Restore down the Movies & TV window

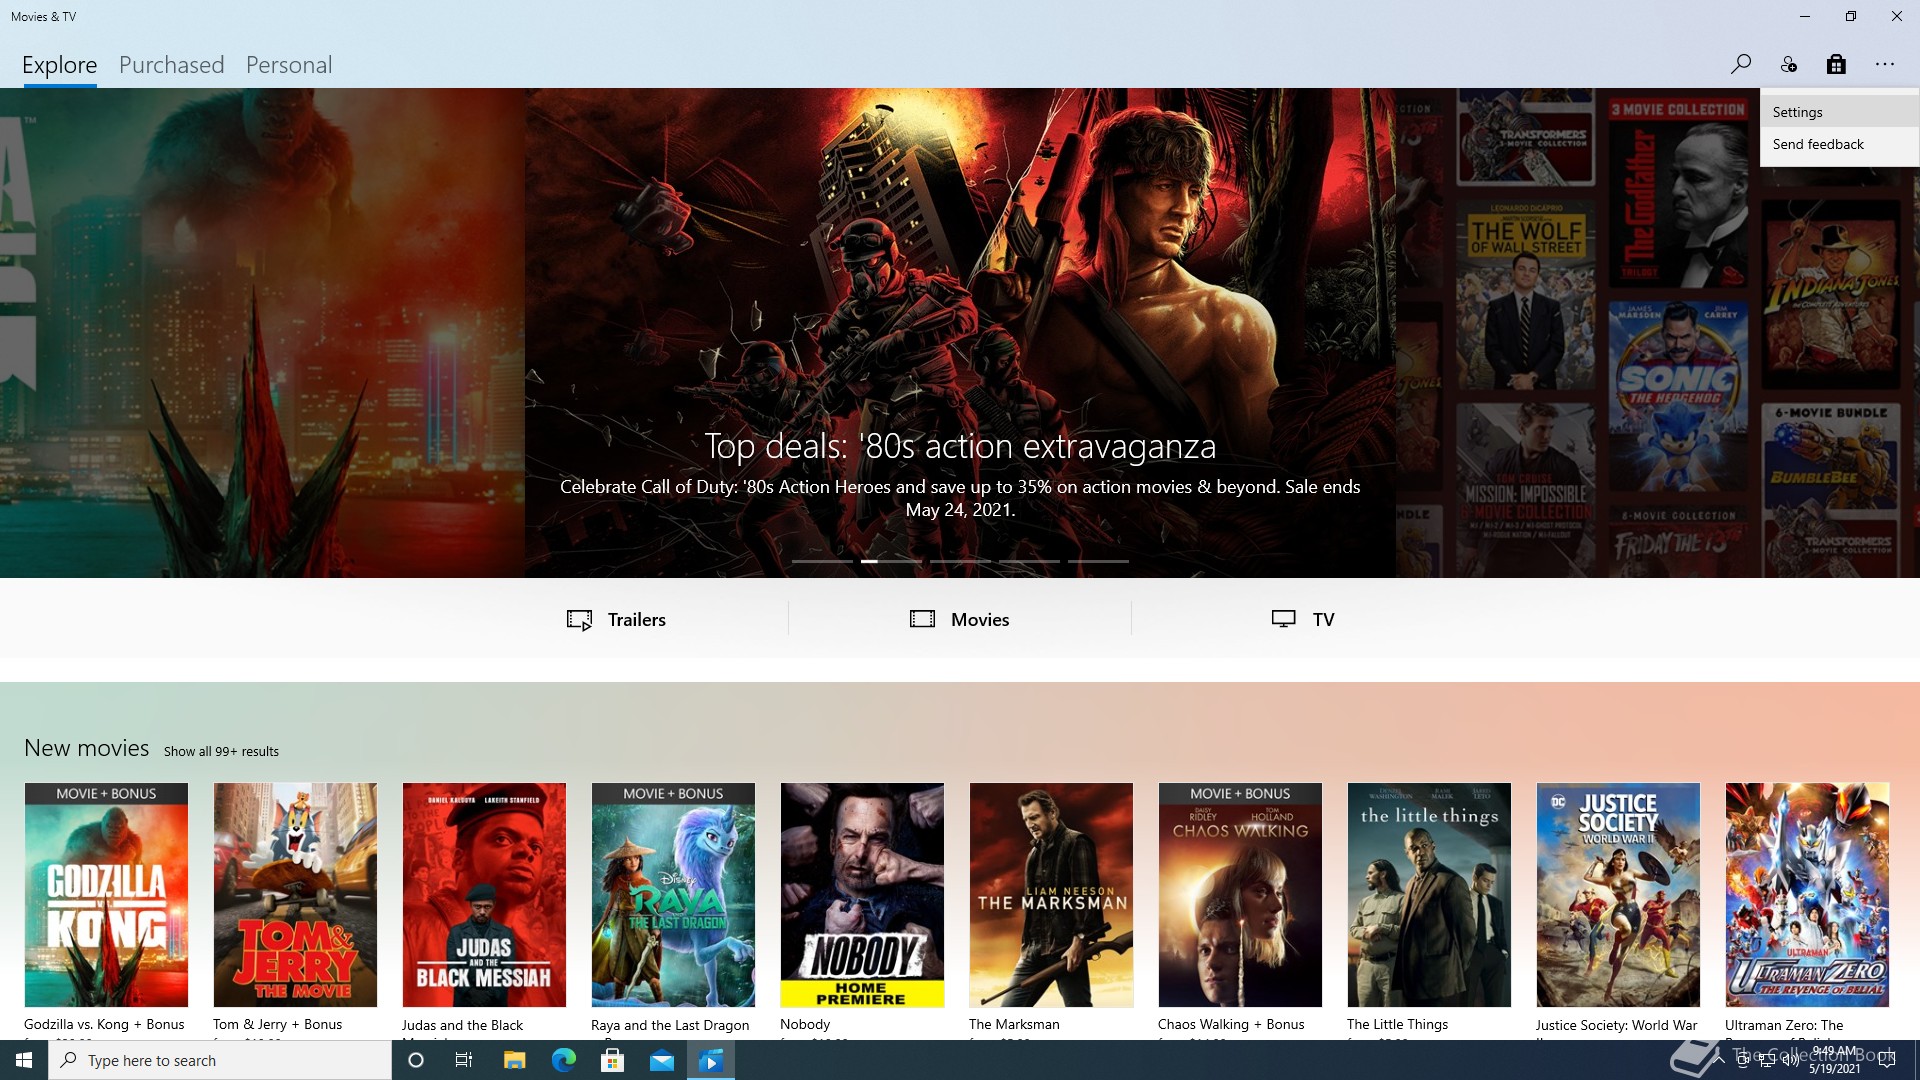point(1850,16)
